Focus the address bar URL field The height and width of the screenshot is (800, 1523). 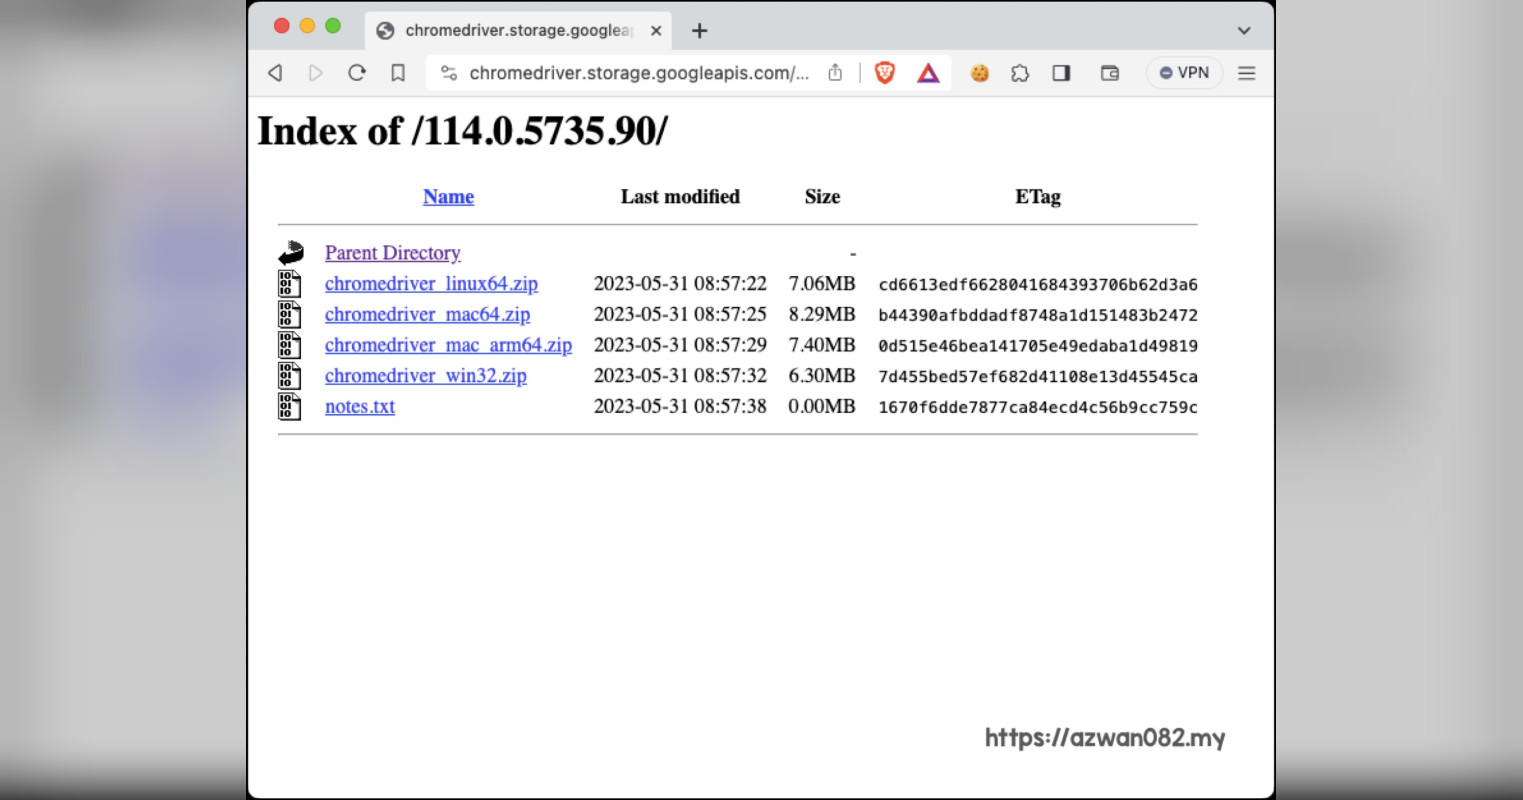tap(639, 73)
